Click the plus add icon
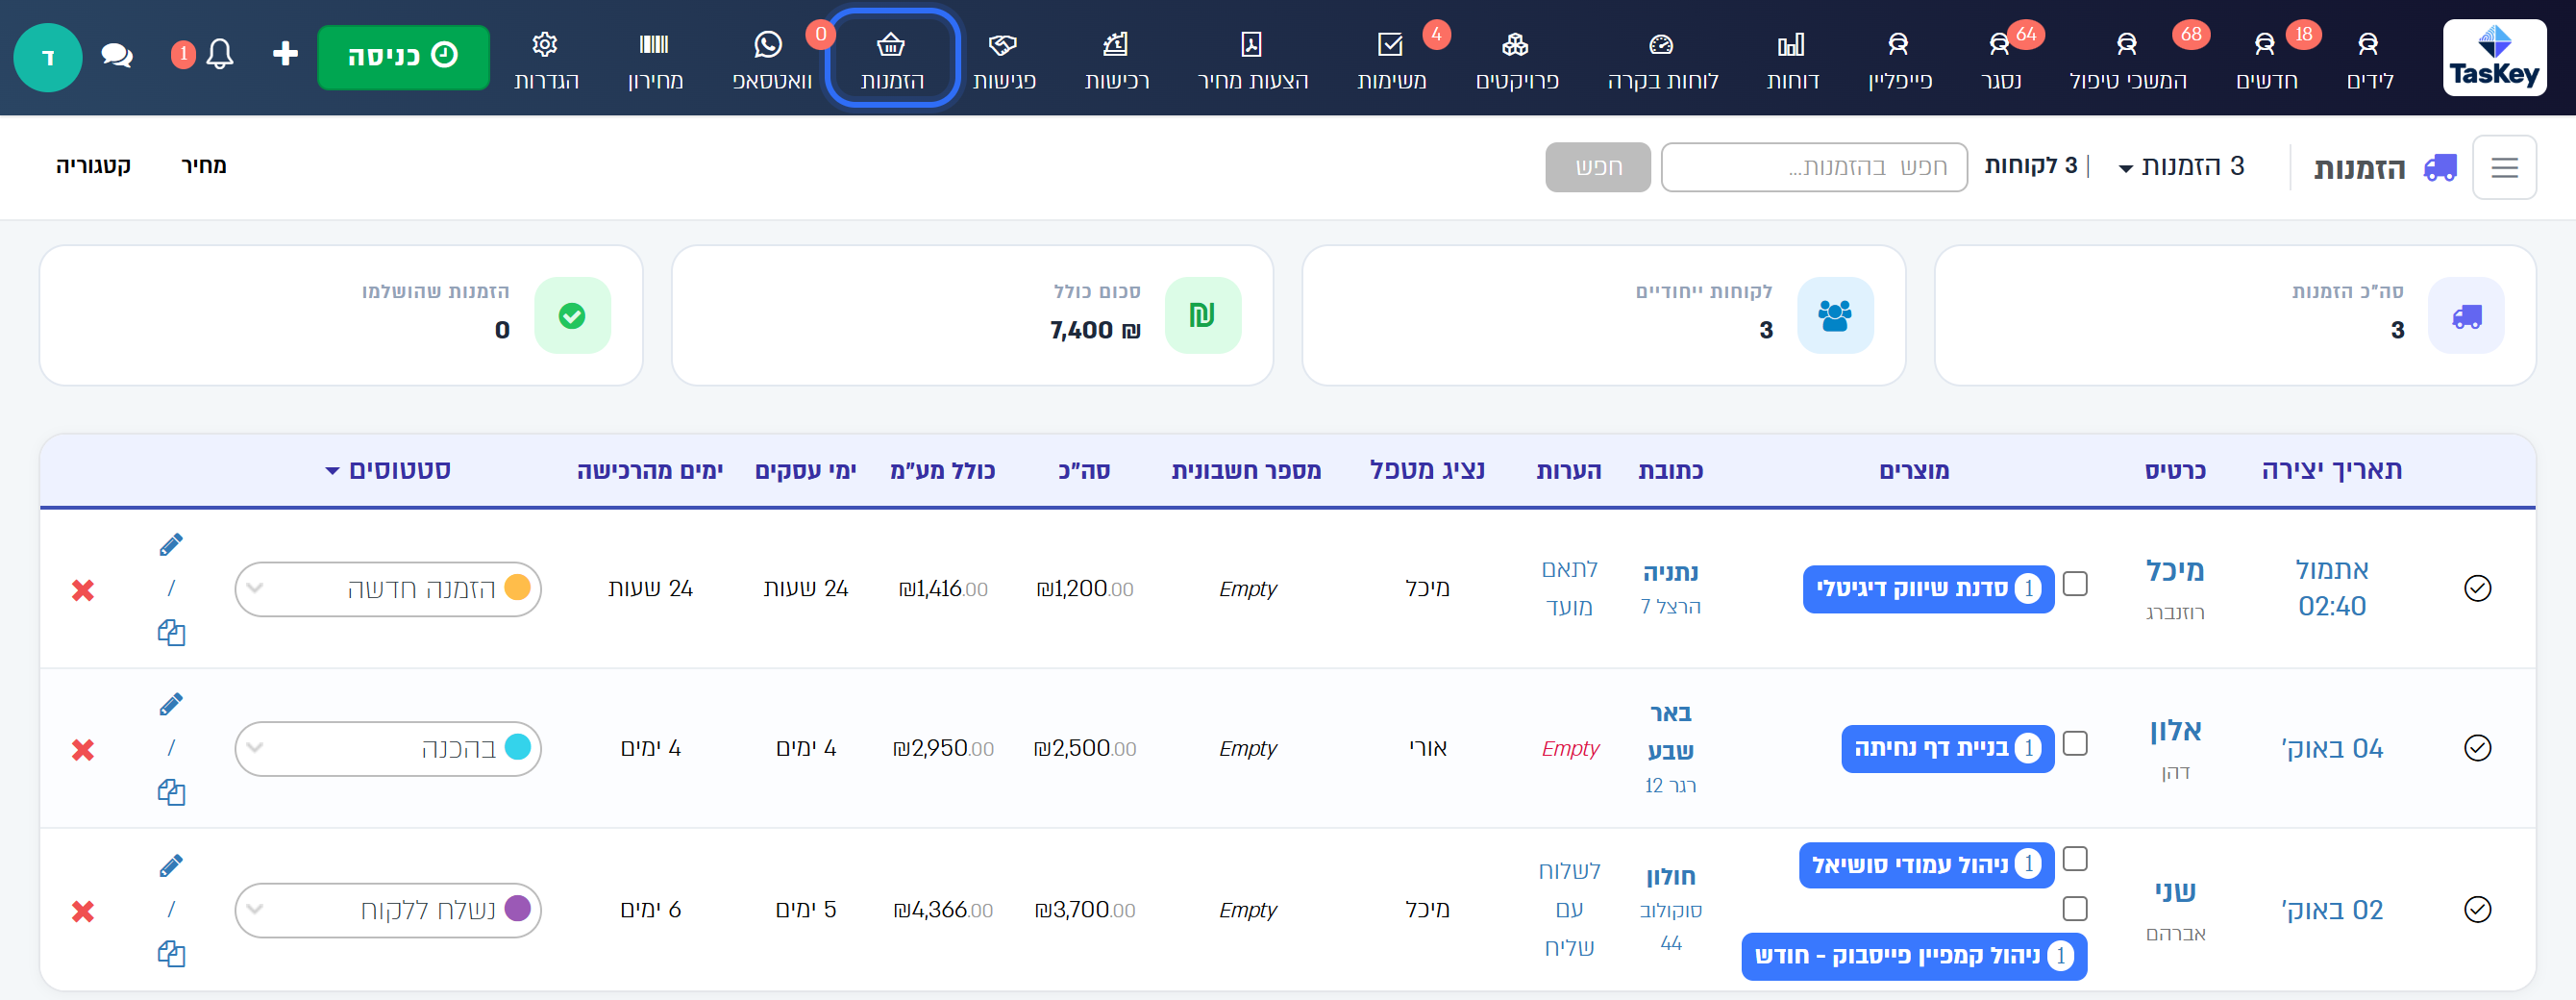 tap(285, 54)
